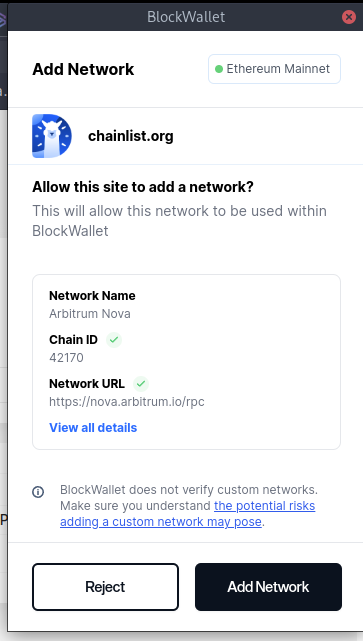Close the BlockWallet window with red X

tap(349, 17)
